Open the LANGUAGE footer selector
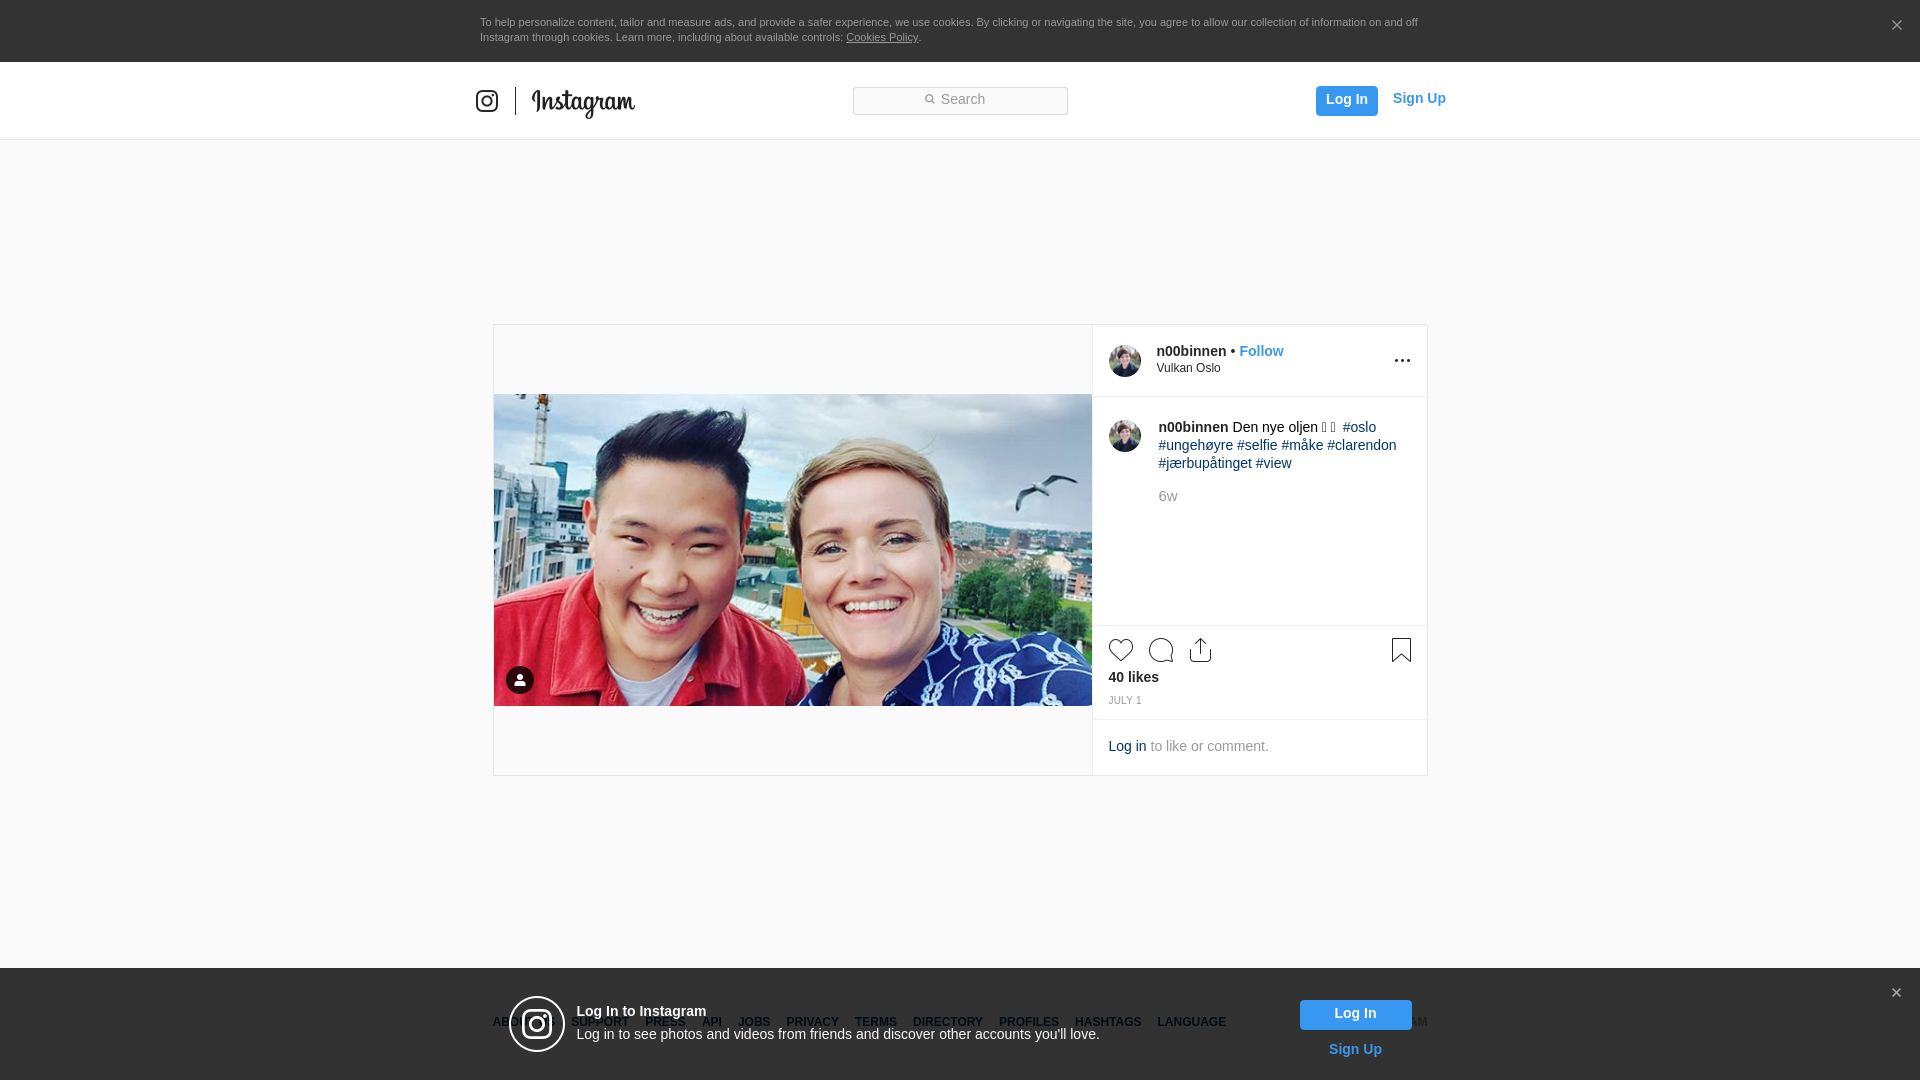This screenshot has height=1080, width=1920. (x=1191, y=1022)
